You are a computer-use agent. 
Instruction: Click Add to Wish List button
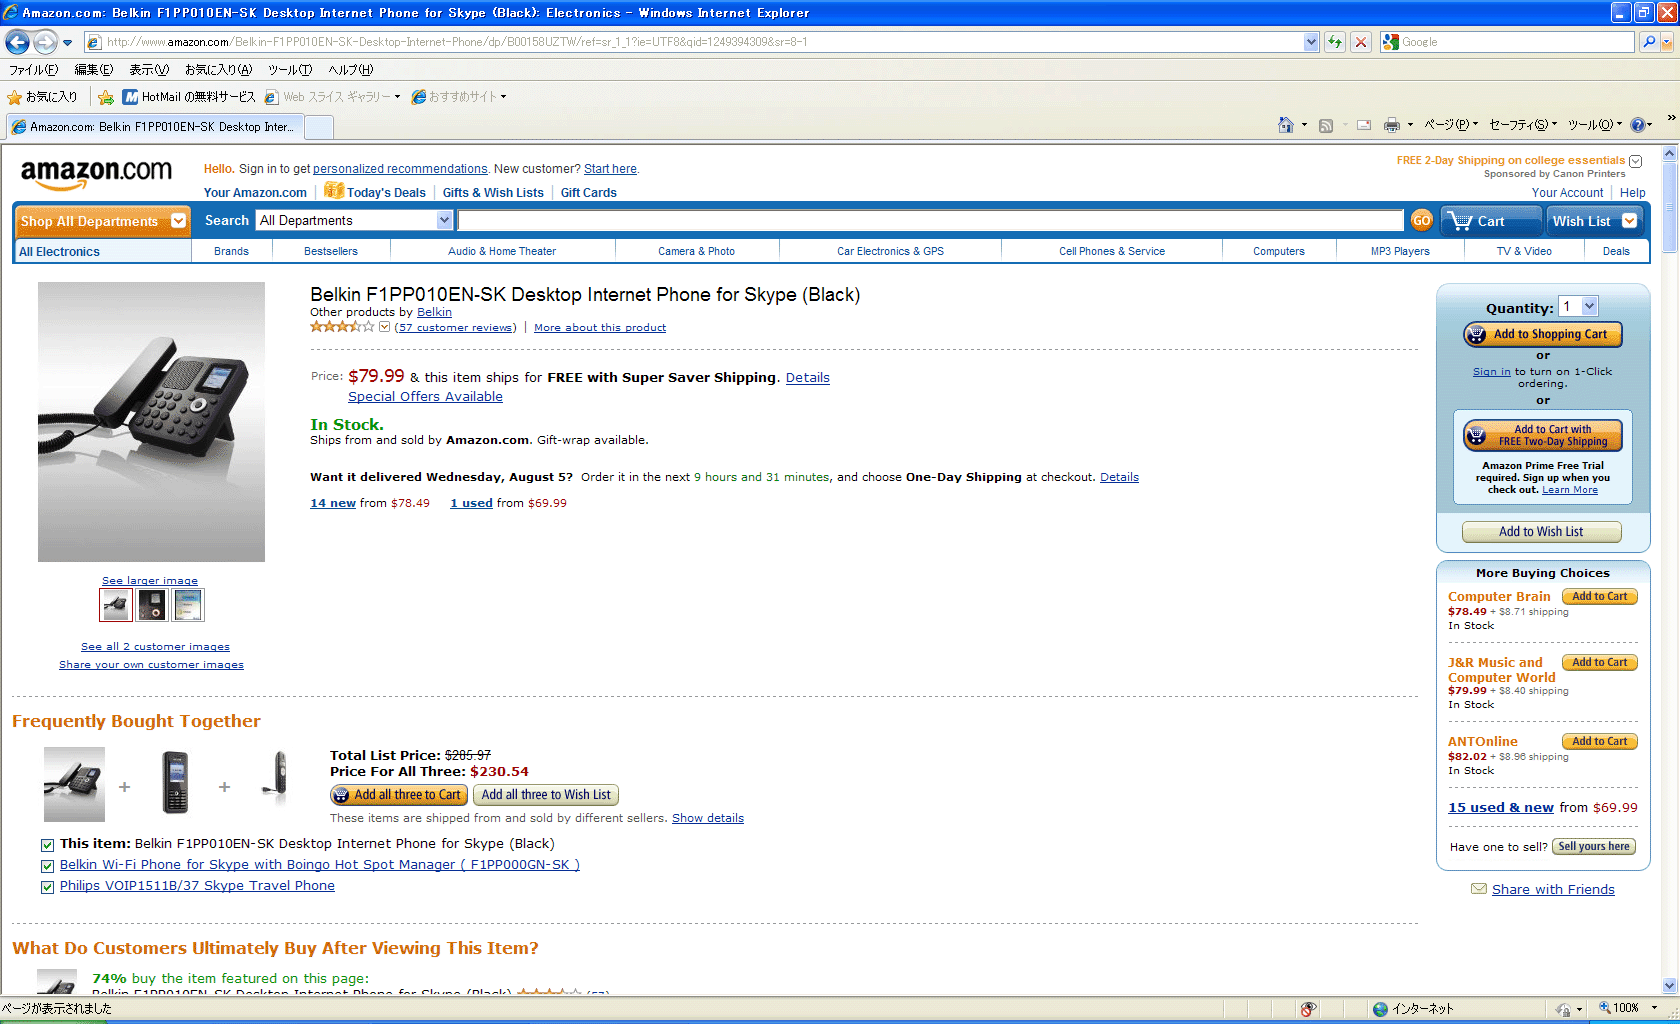(1541, 532)
